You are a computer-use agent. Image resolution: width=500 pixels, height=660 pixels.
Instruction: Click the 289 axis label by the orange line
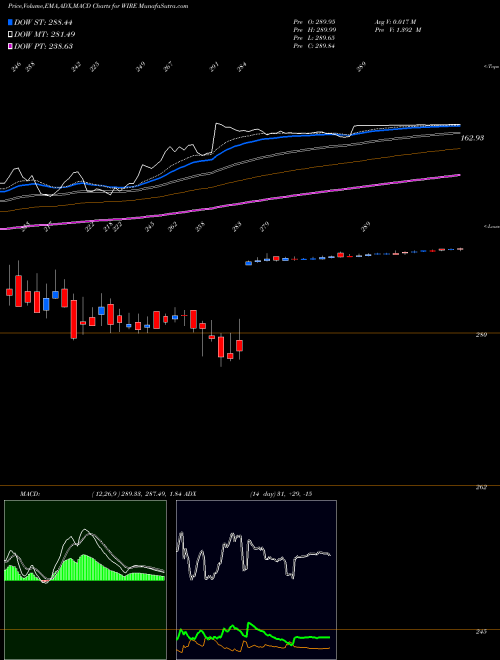[481, 335]
